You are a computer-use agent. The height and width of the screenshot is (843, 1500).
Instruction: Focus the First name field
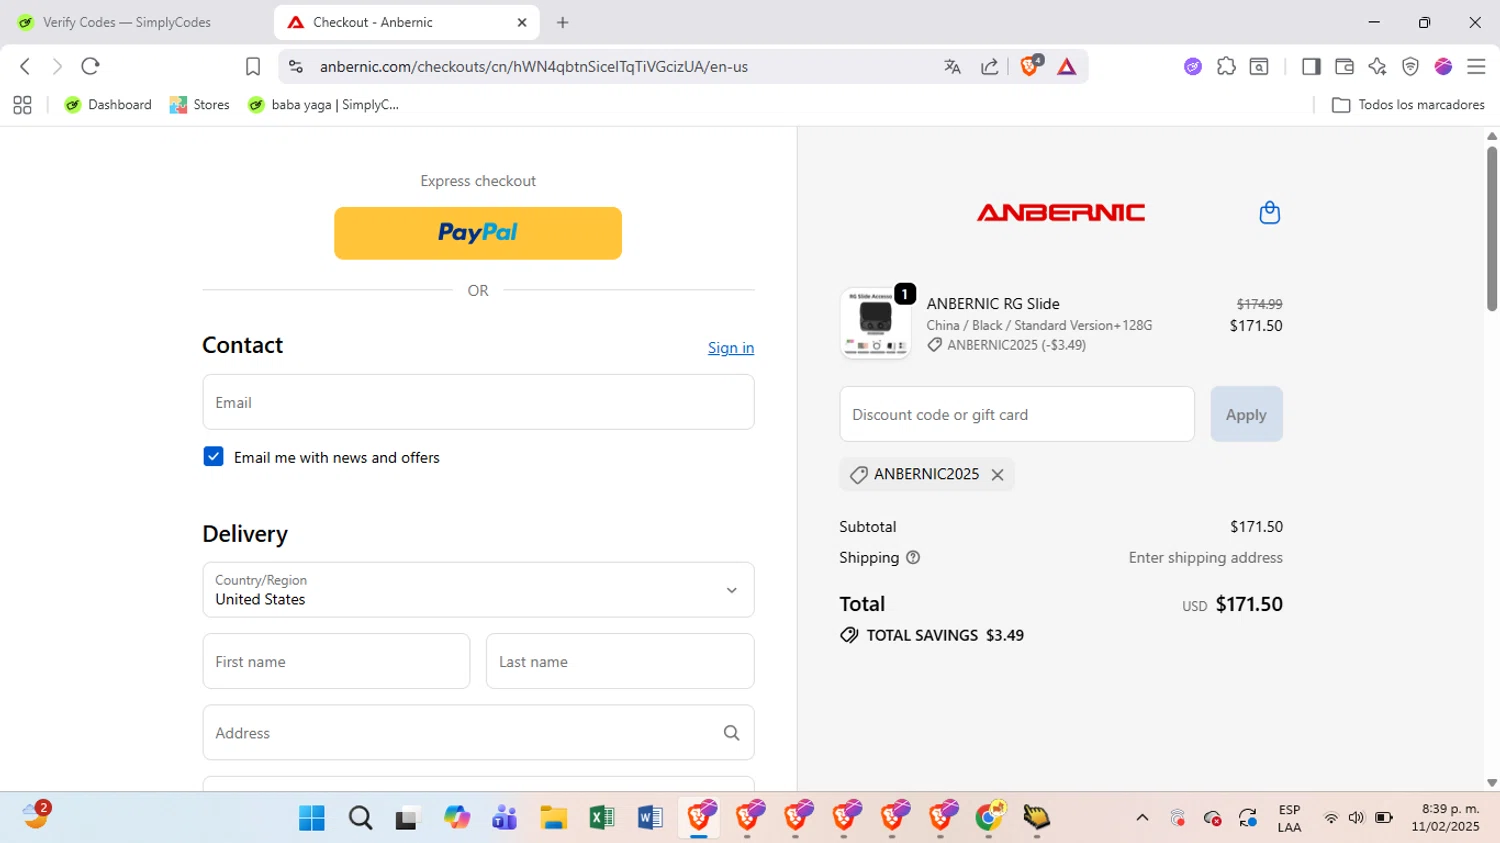coord(336,661)
